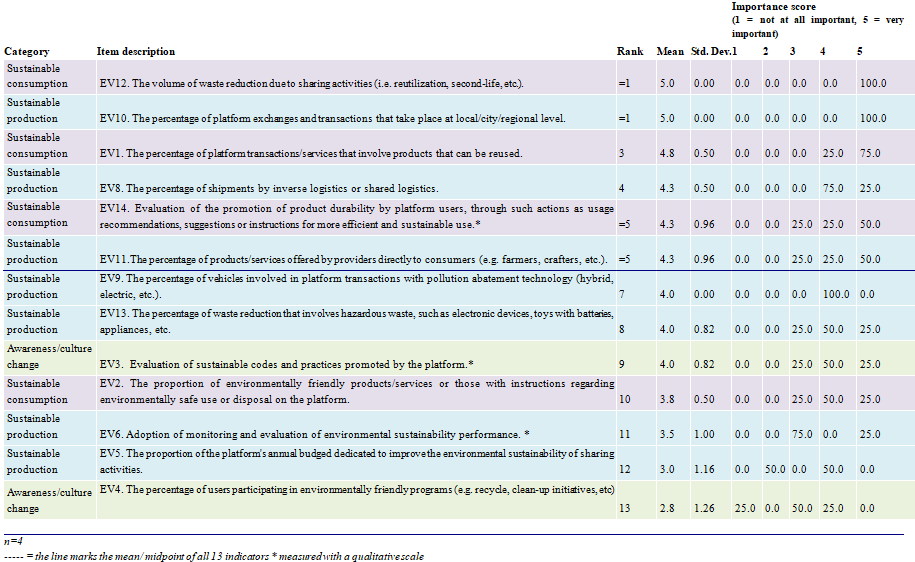915x562 pixels.
Task: Click the Std. Dev. column header
Action: pos(708,52)
